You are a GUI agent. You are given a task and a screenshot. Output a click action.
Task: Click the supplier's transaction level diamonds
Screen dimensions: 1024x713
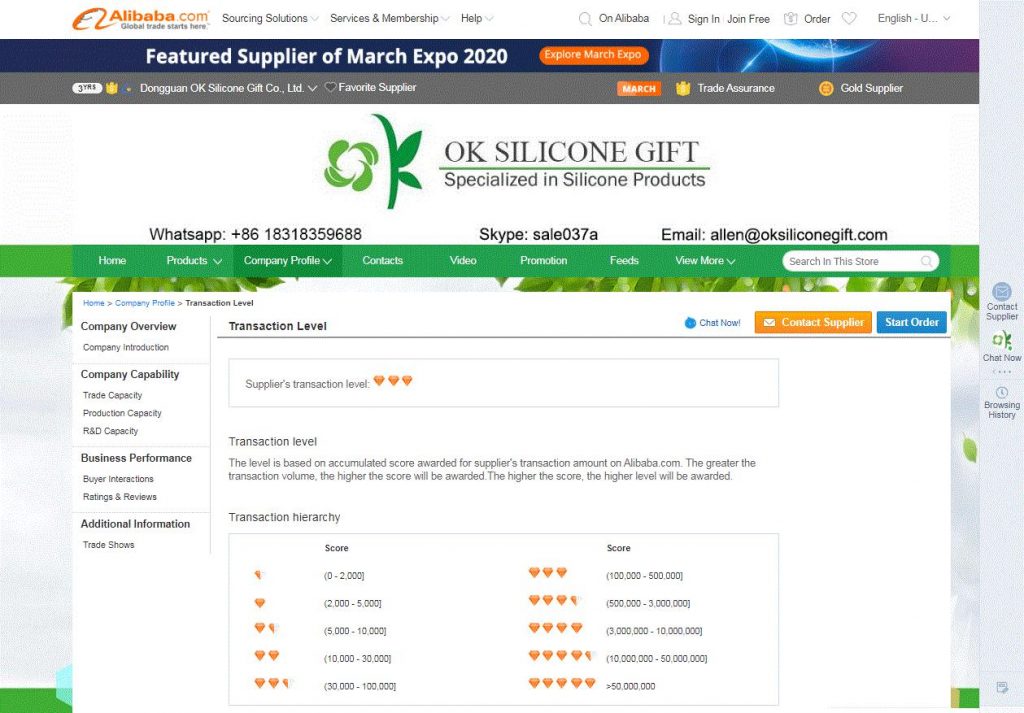pyautogui.click(x=393, y=381)
